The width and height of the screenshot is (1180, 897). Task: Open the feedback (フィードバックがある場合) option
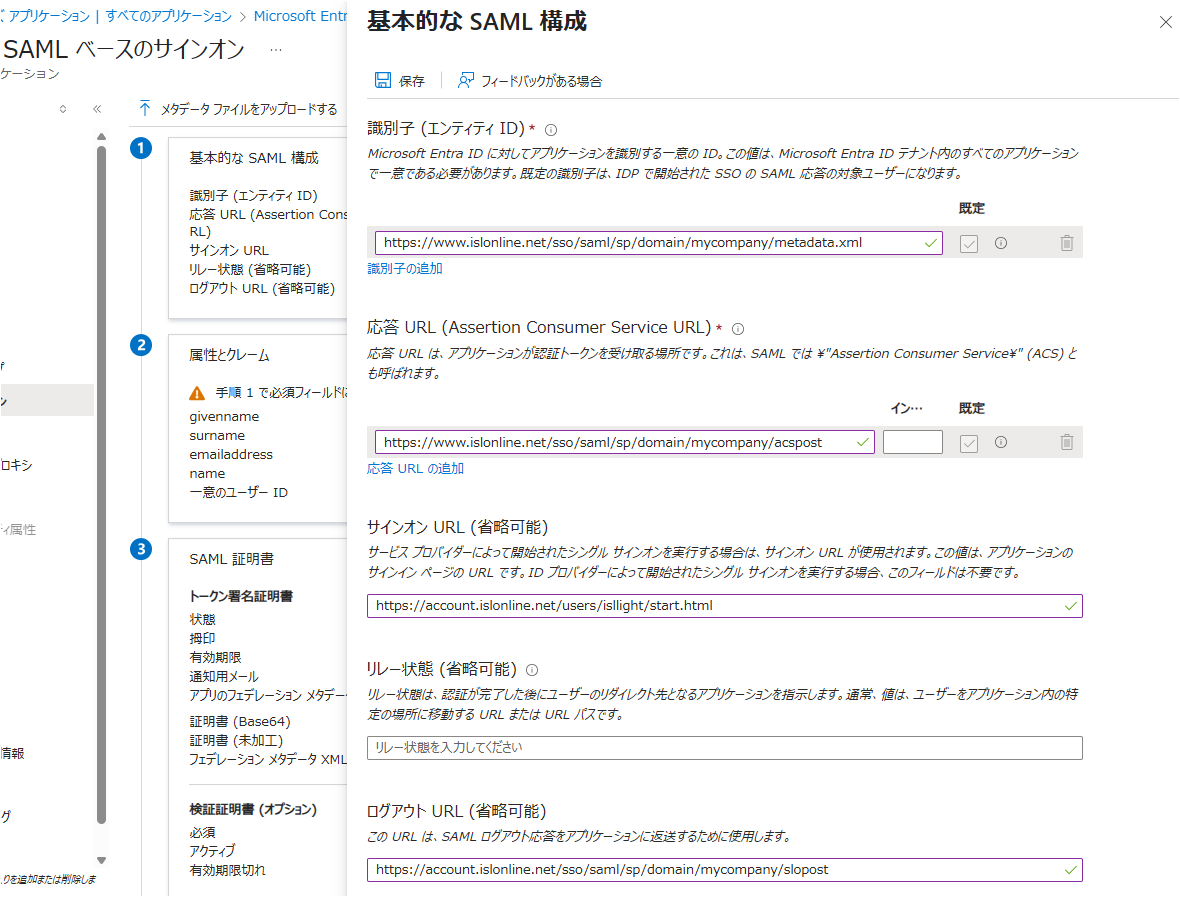pos(530,81)
